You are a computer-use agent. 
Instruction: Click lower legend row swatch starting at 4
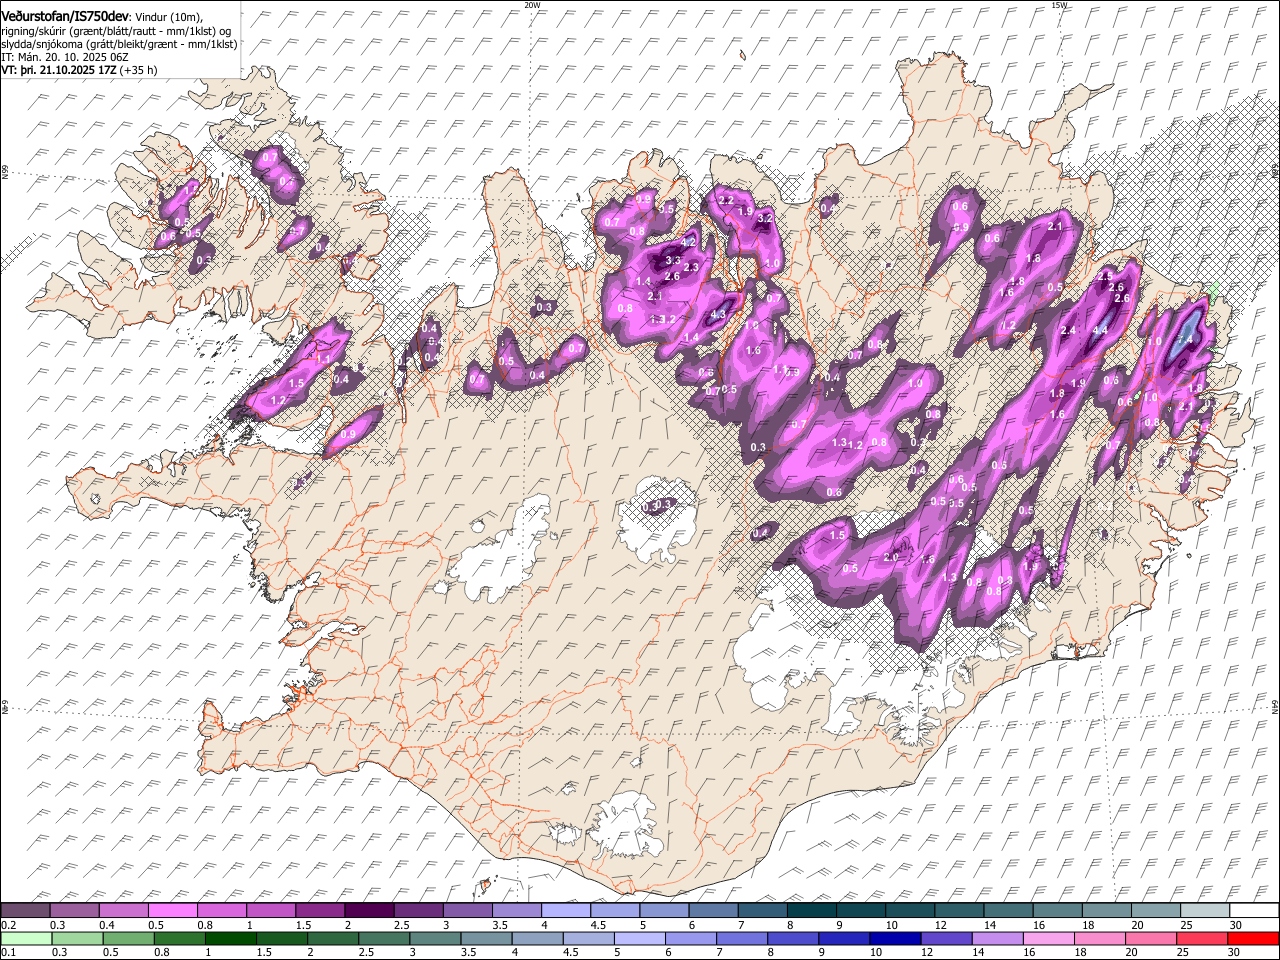pos(537,938)
